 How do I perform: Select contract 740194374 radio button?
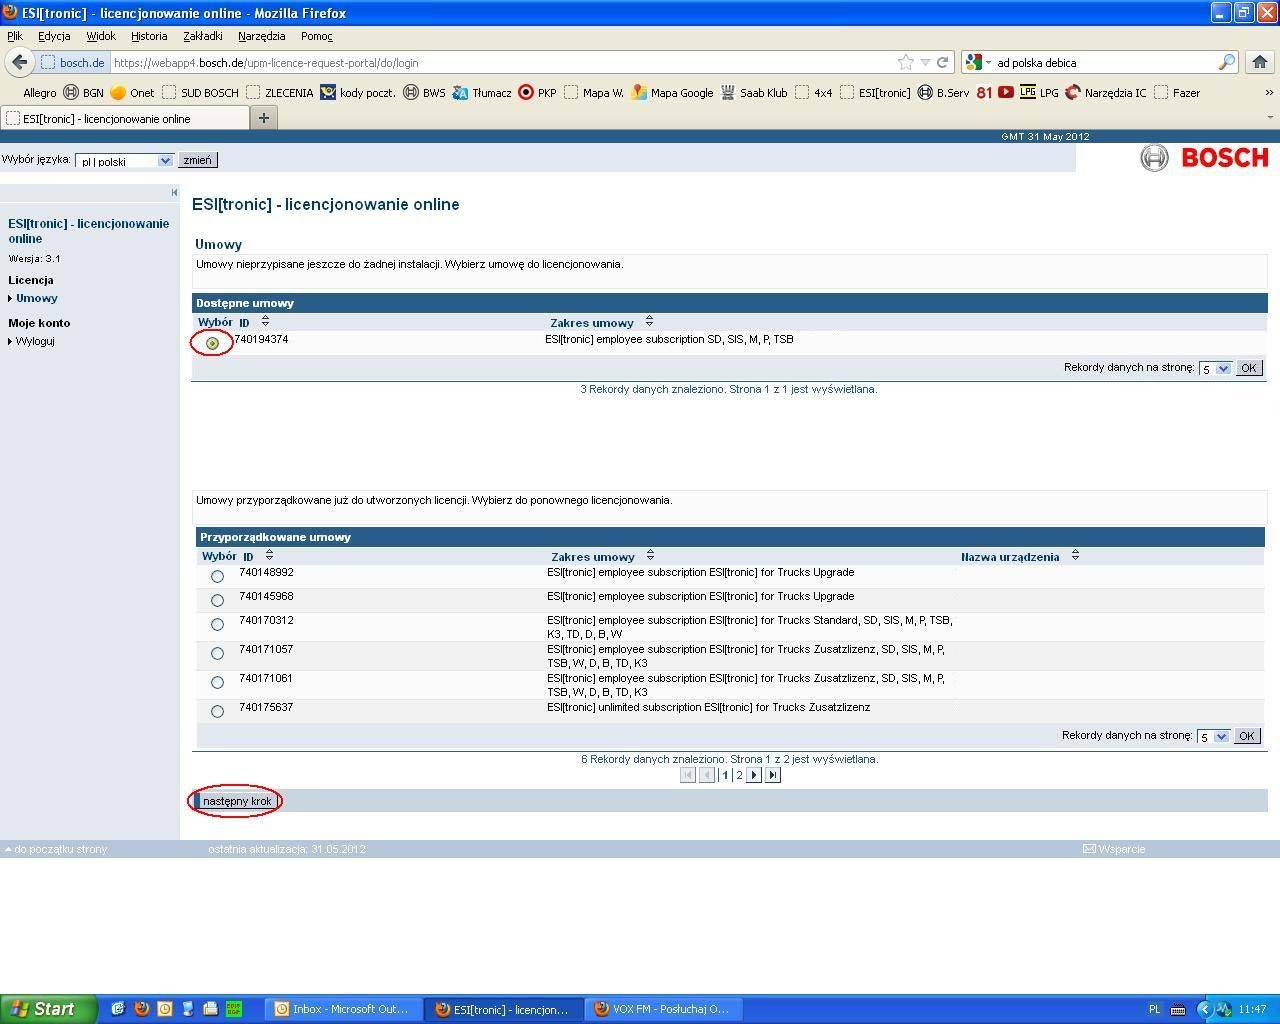coord(212,343)
